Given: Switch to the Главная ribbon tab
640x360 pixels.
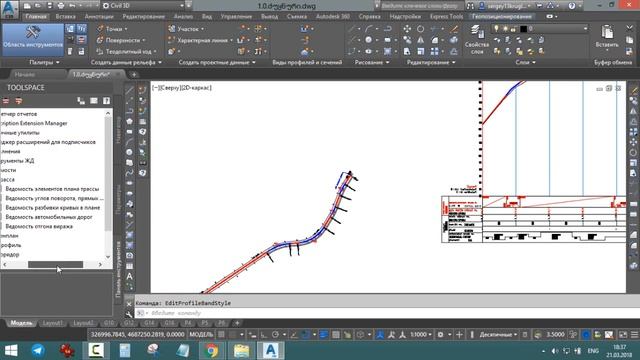Looking at the screenshot, I should click(36, 17).
